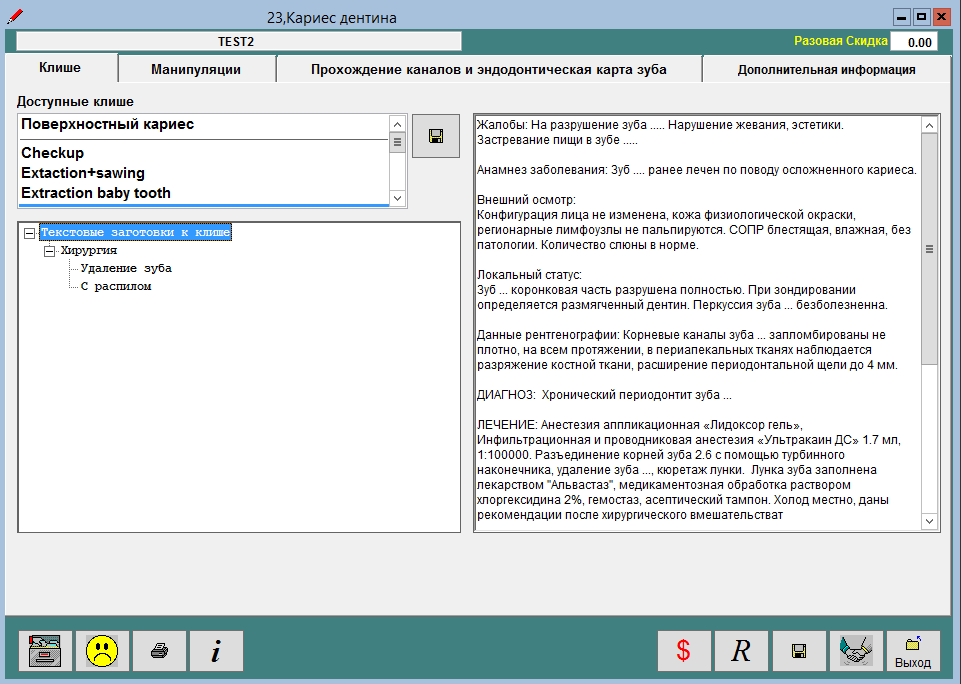This screenshot has width=961, height=684.
Task: Click the bottom toolbar floppy save icon
Action: point(798,651)
